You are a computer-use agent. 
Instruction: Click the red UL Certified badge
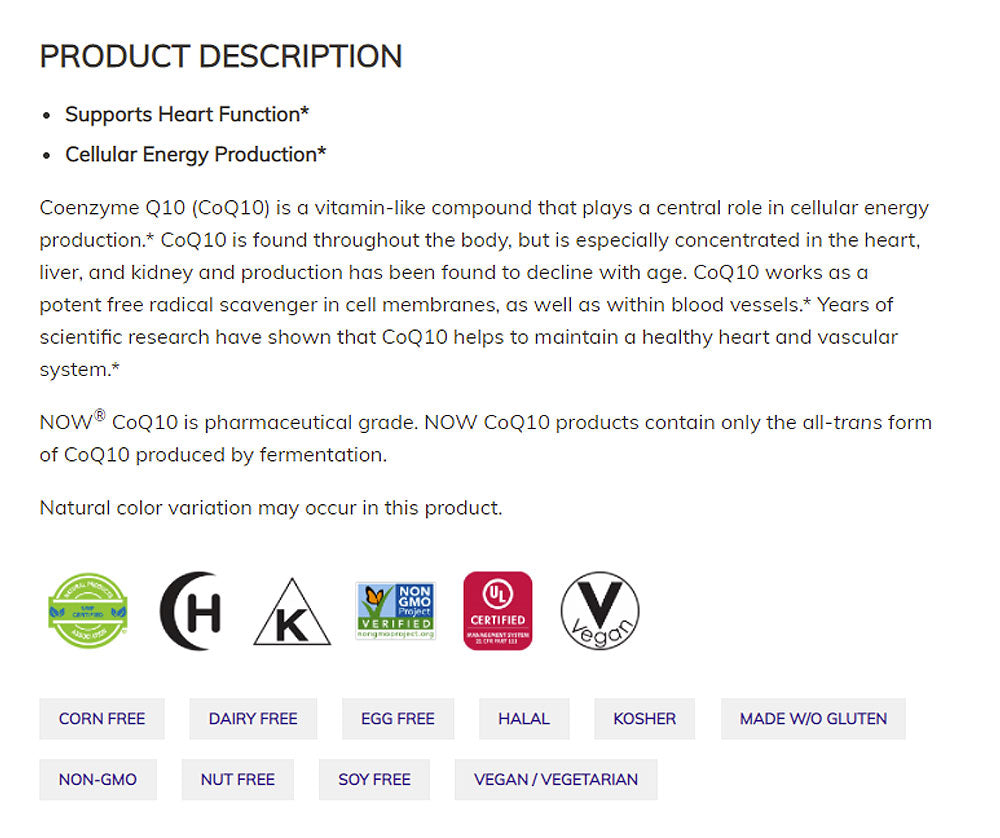[x=497, y=611]
